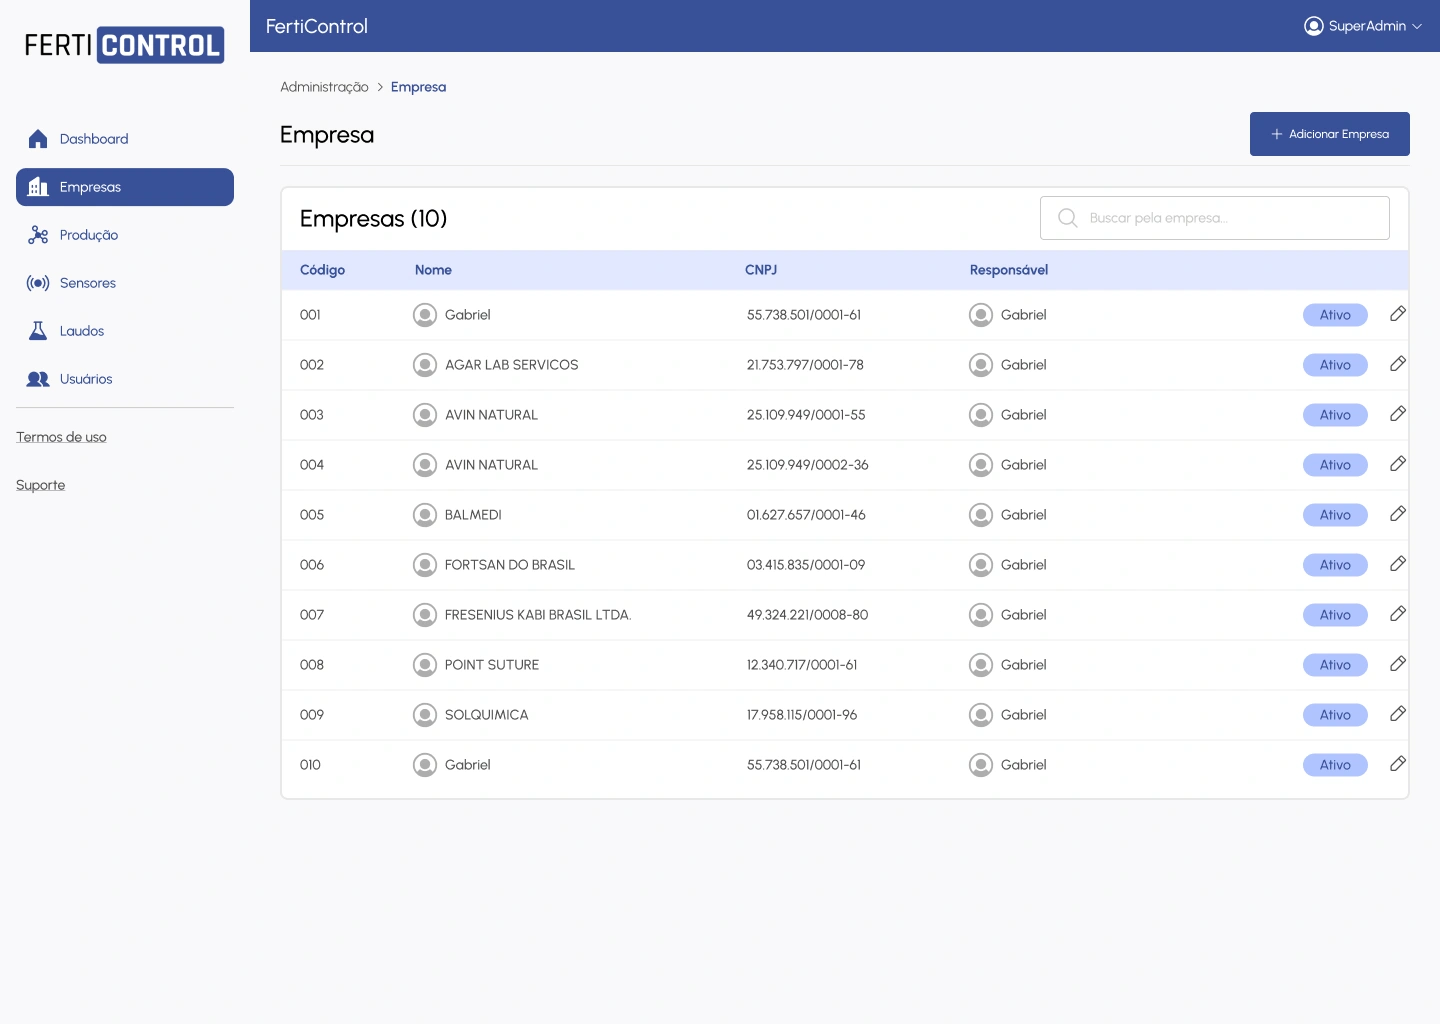Click the Produção molecule icon in sidebar

click(38, 235)
